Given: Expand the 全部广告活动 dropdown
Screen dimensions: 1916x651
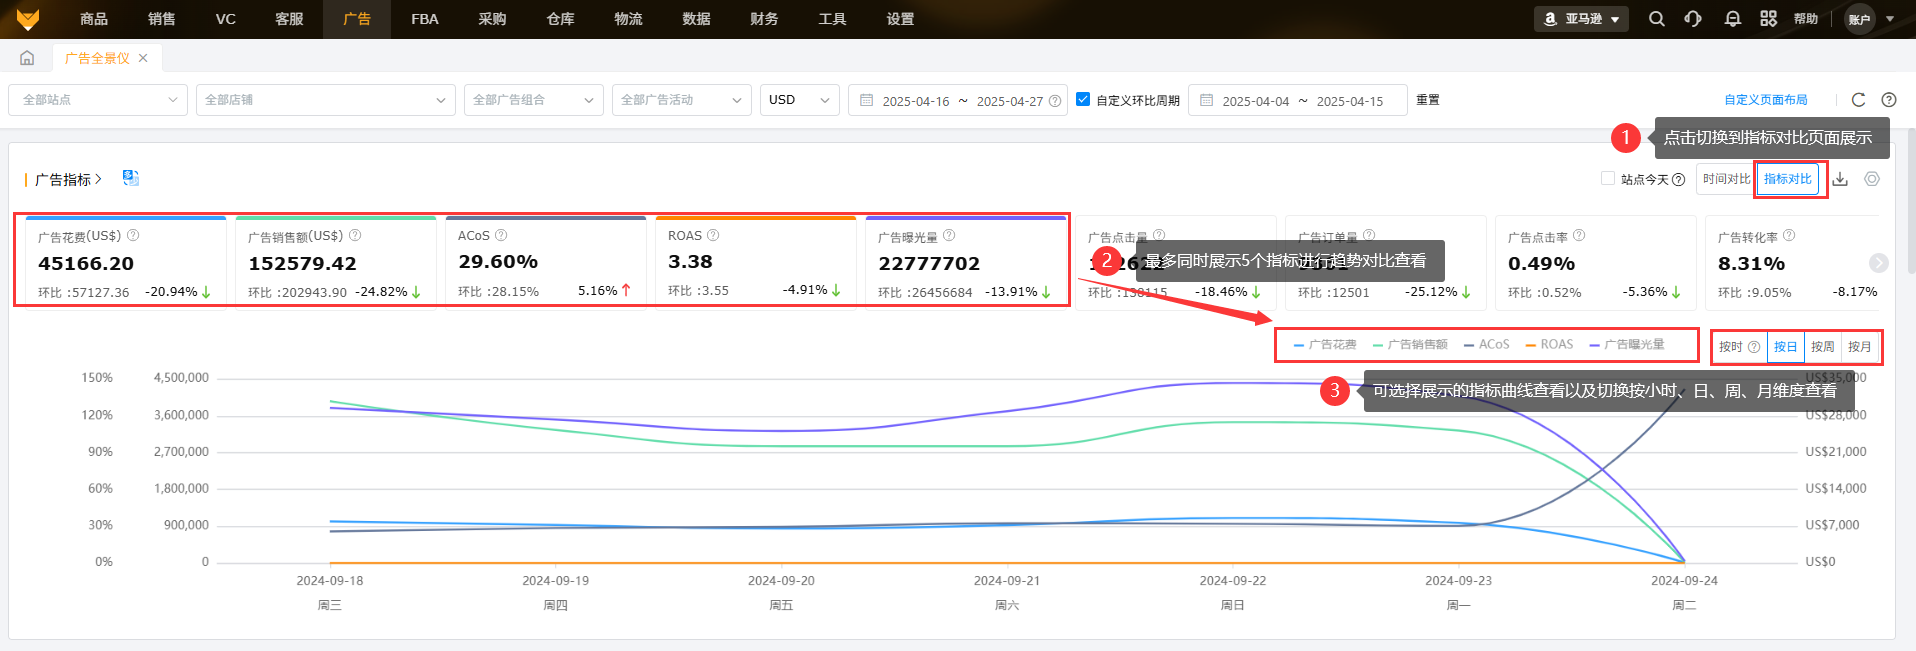Looking at the screenshot, I should 681,100.
